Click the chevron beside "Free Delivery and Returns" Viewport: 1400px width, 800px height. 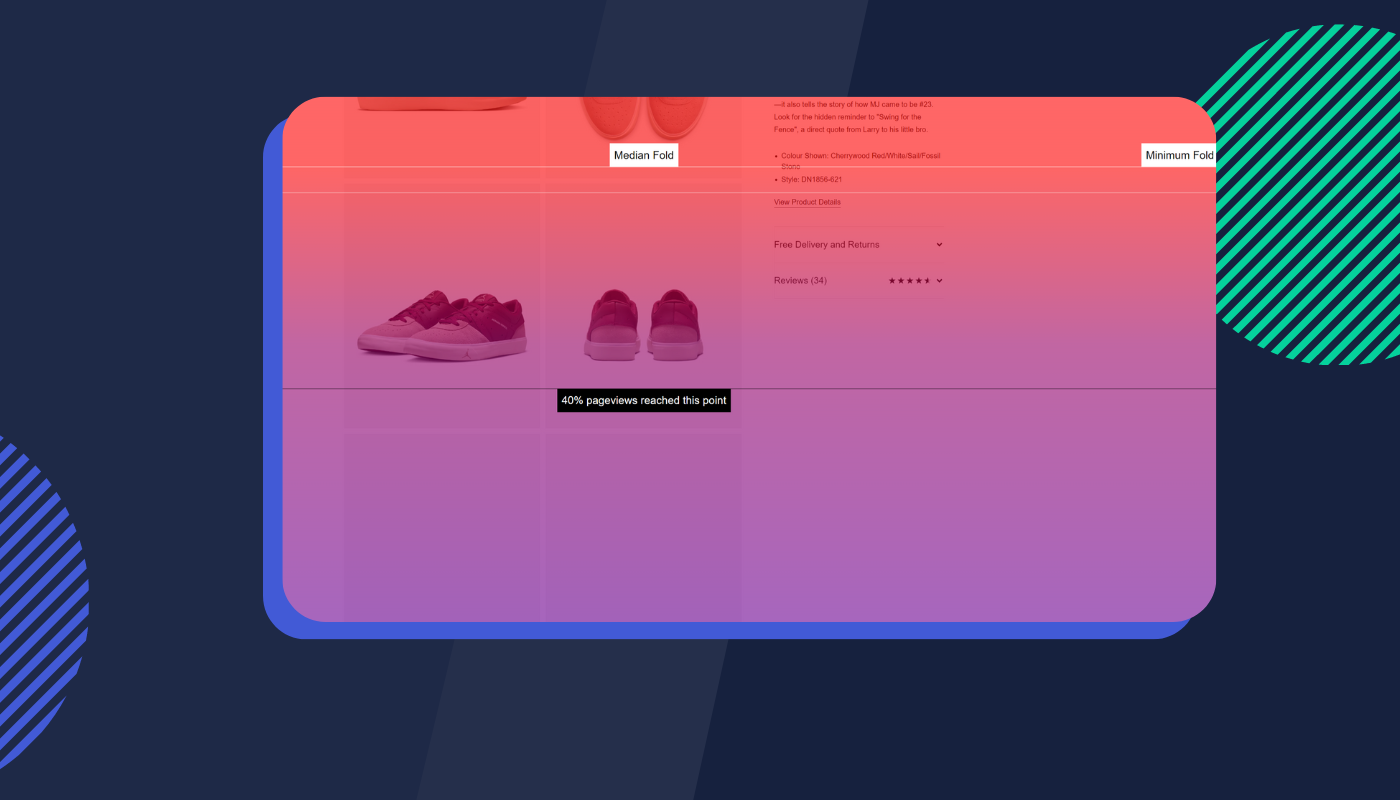point(938,244)
